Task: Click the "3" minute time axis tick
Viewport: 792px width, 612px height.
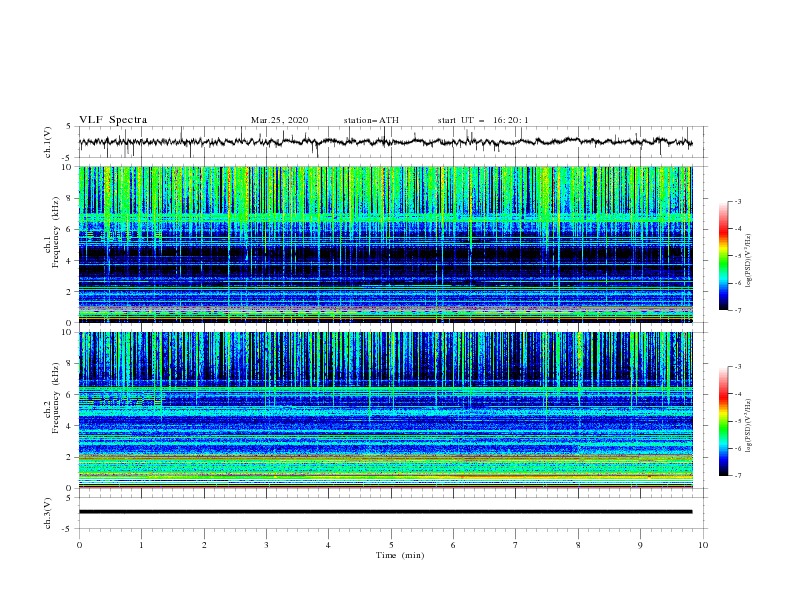Action: (x=266, y=545)
